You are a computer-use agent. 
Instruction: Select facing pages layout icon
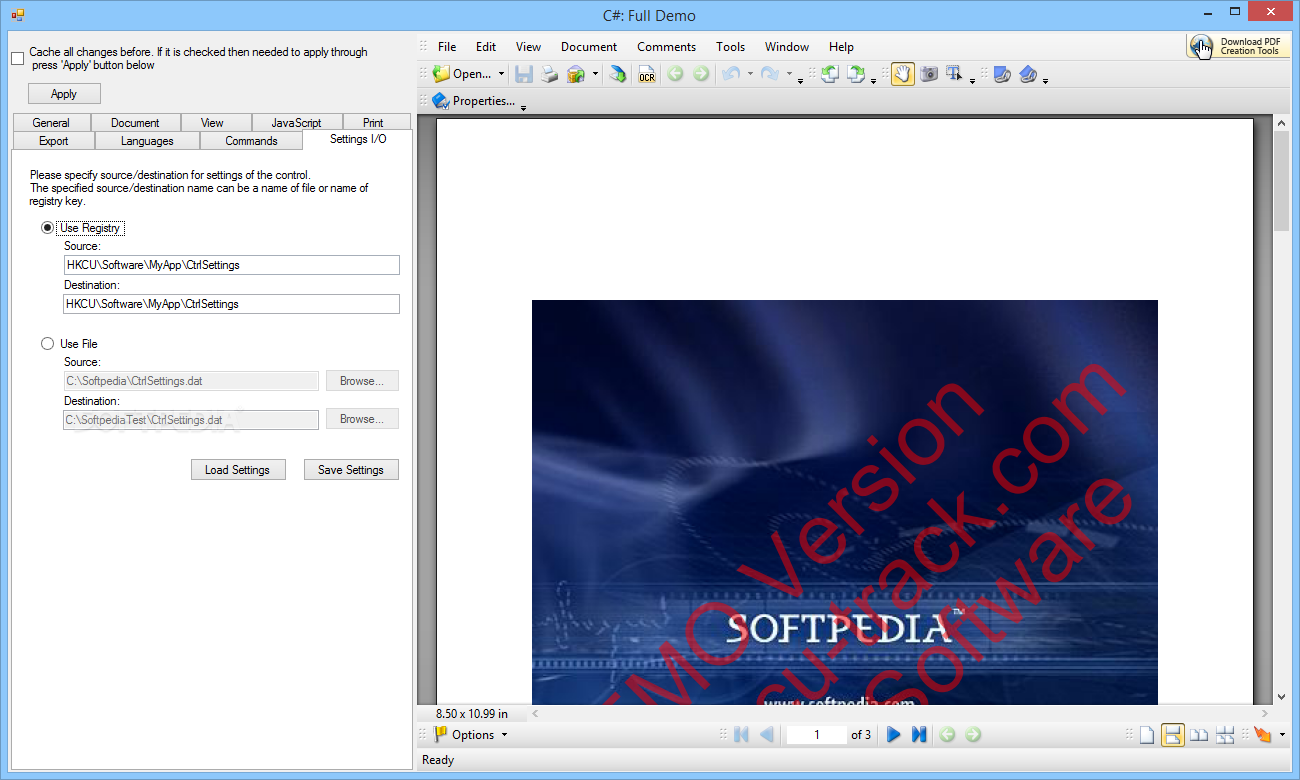coord(1199,735)
